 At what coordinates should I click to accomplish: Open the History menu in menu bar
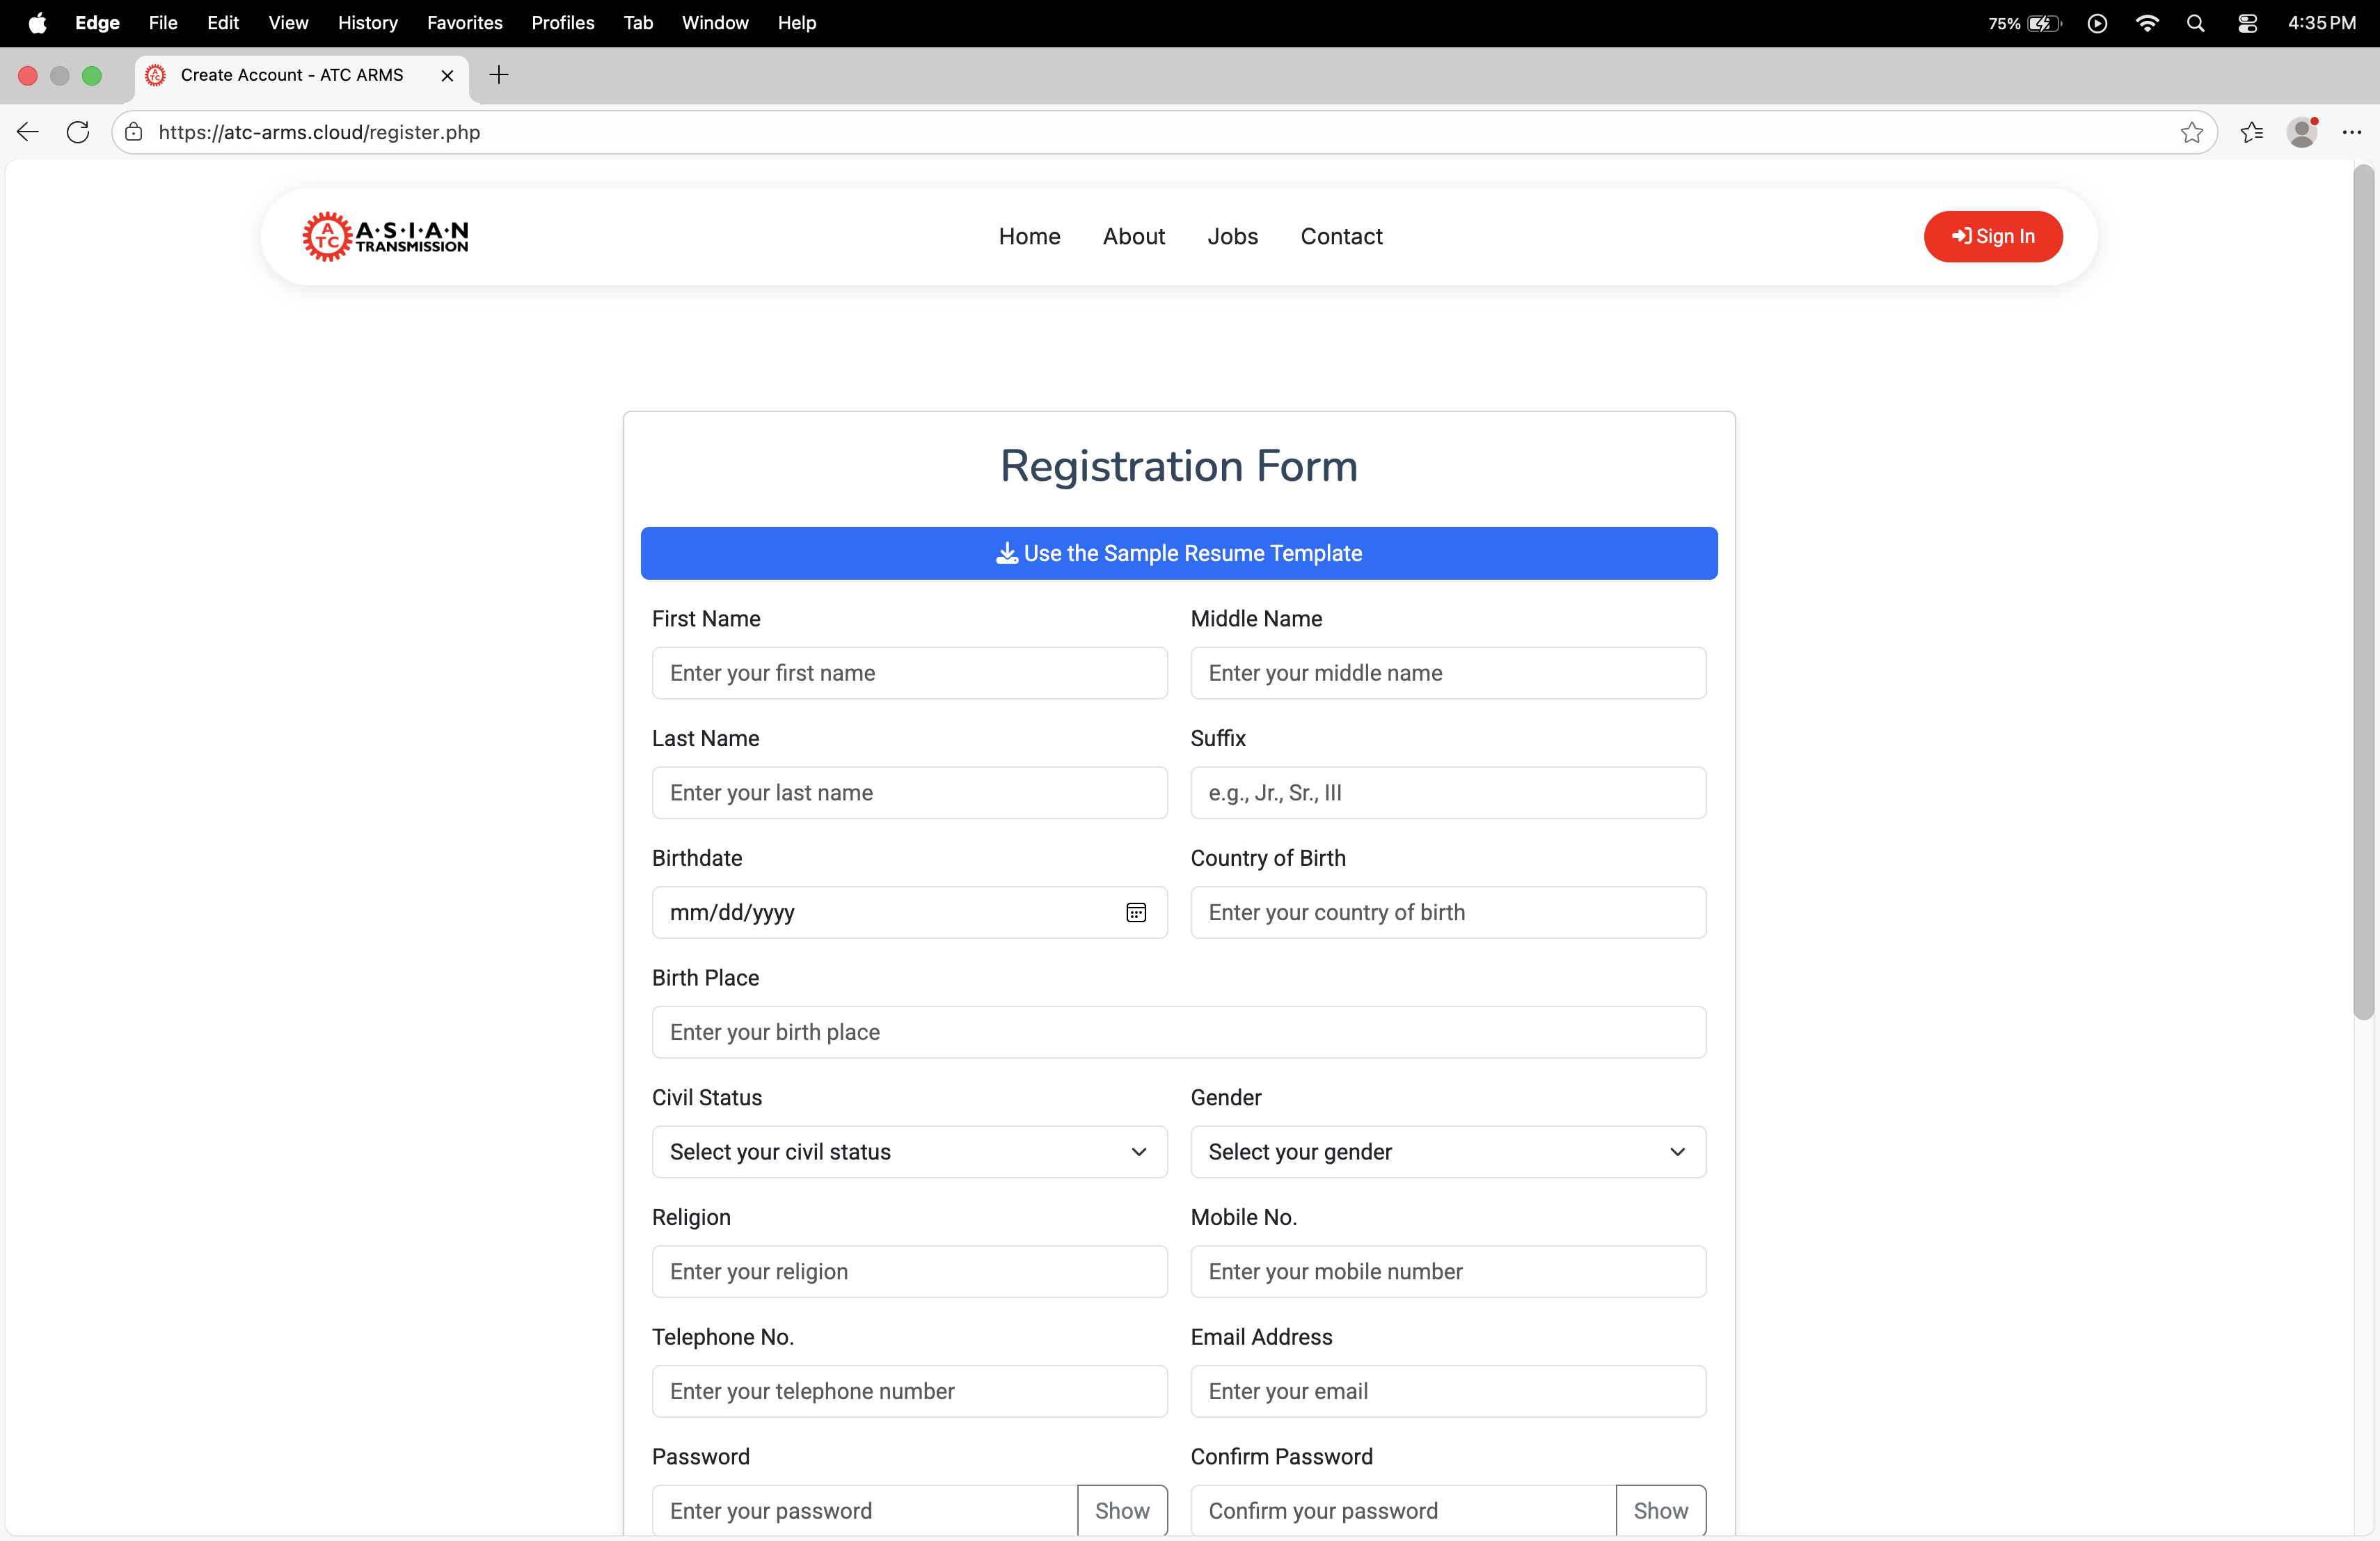[367, 23]
